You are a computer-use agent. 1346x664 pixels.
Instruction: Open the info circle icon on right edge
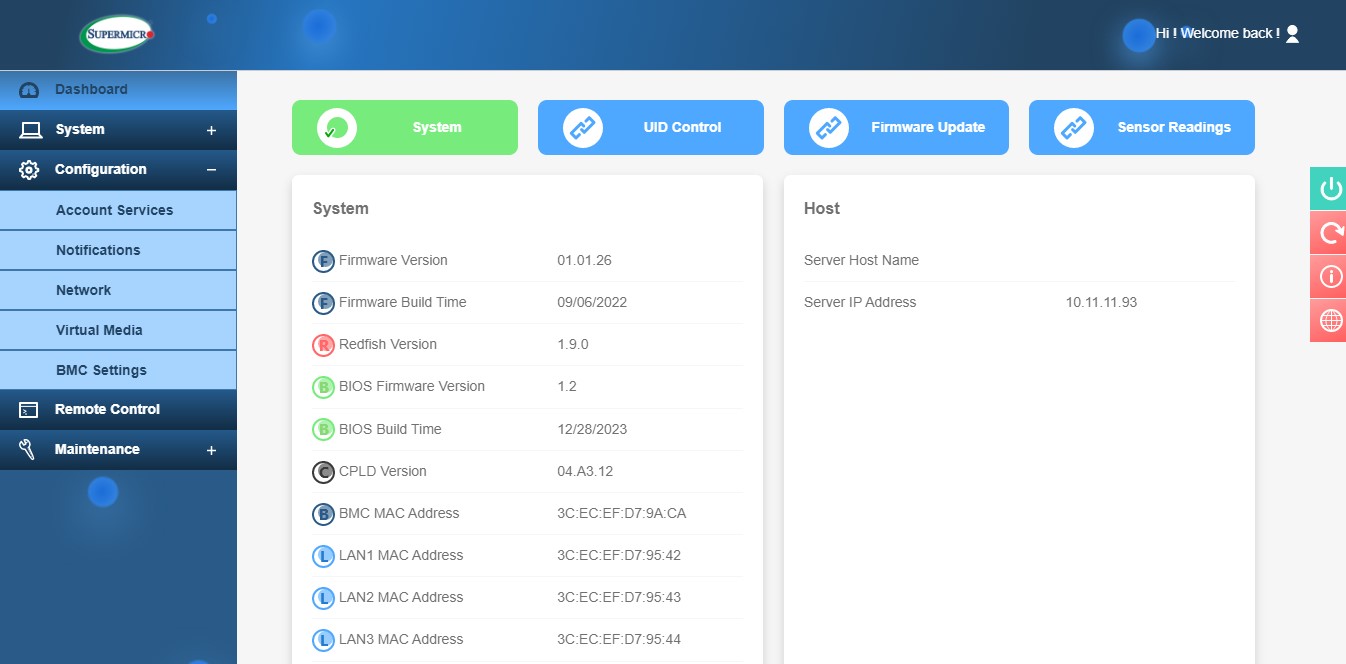[1330, 277]
